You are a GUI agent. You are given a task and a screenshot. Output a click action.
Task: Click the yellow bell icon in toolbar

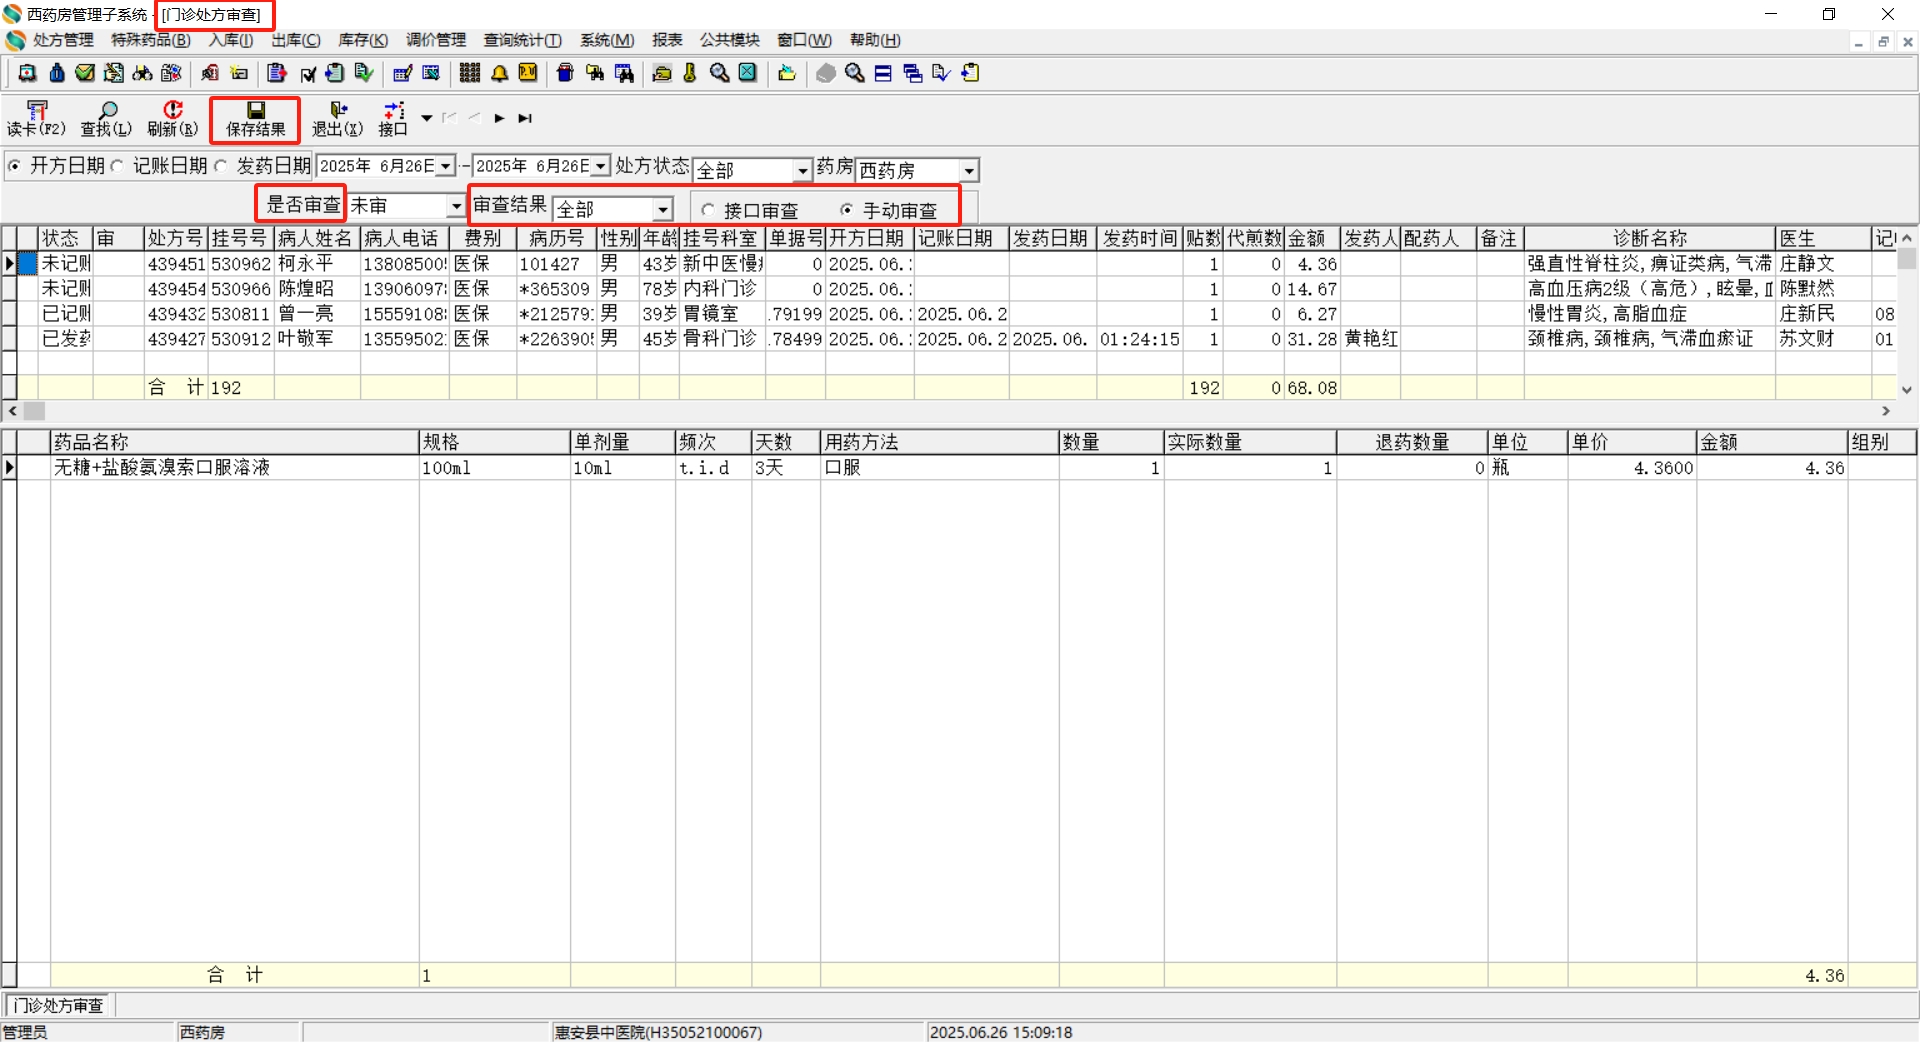[x=499, y=73]
